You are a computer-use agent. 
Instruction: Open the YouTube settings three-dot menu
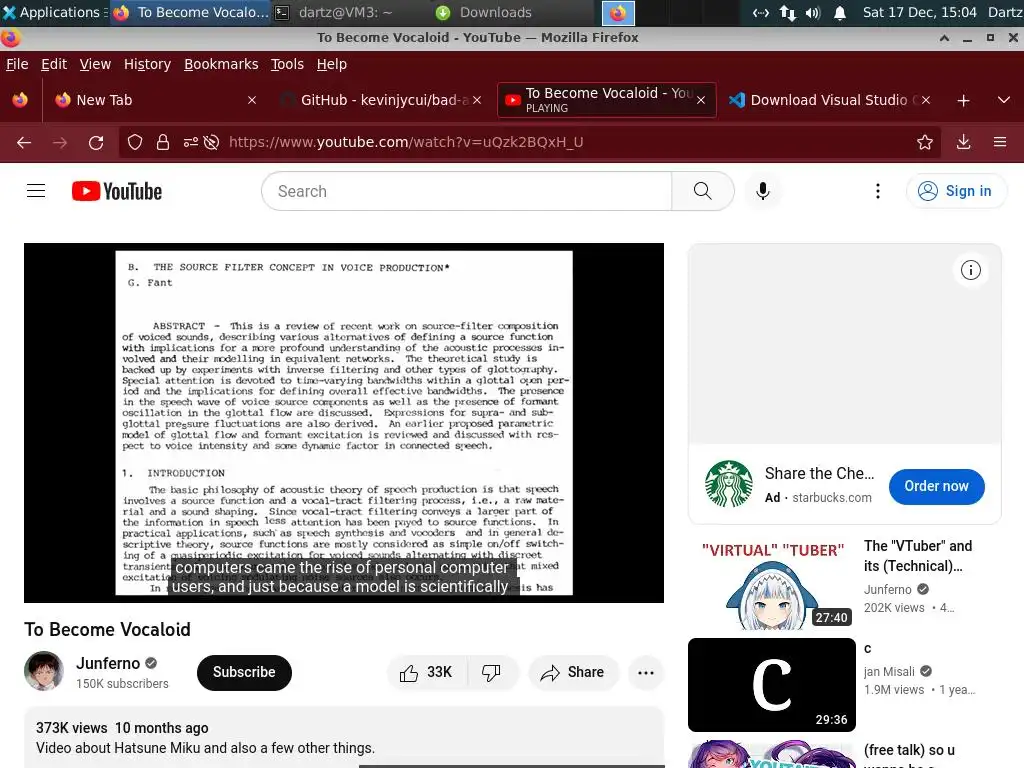pyautogui.click(x=878, y=191)
